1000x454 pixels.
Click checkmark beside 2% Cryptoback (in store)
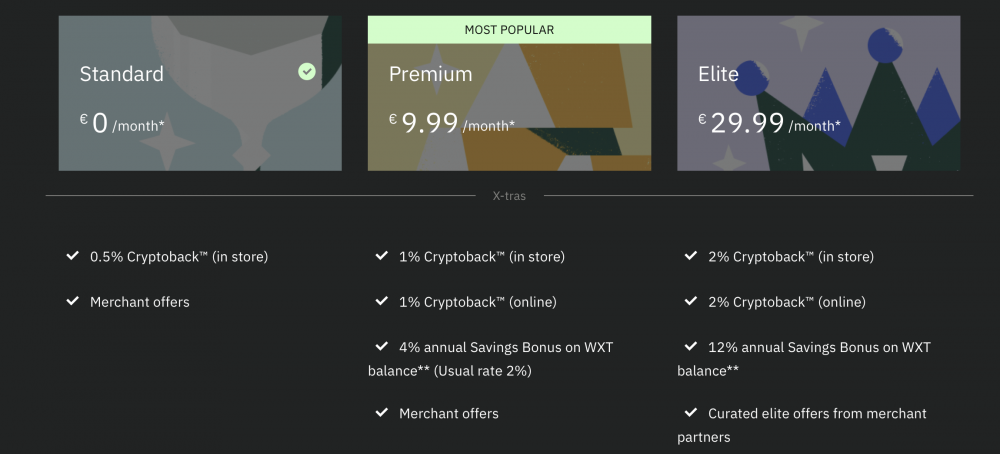(690, 256)
